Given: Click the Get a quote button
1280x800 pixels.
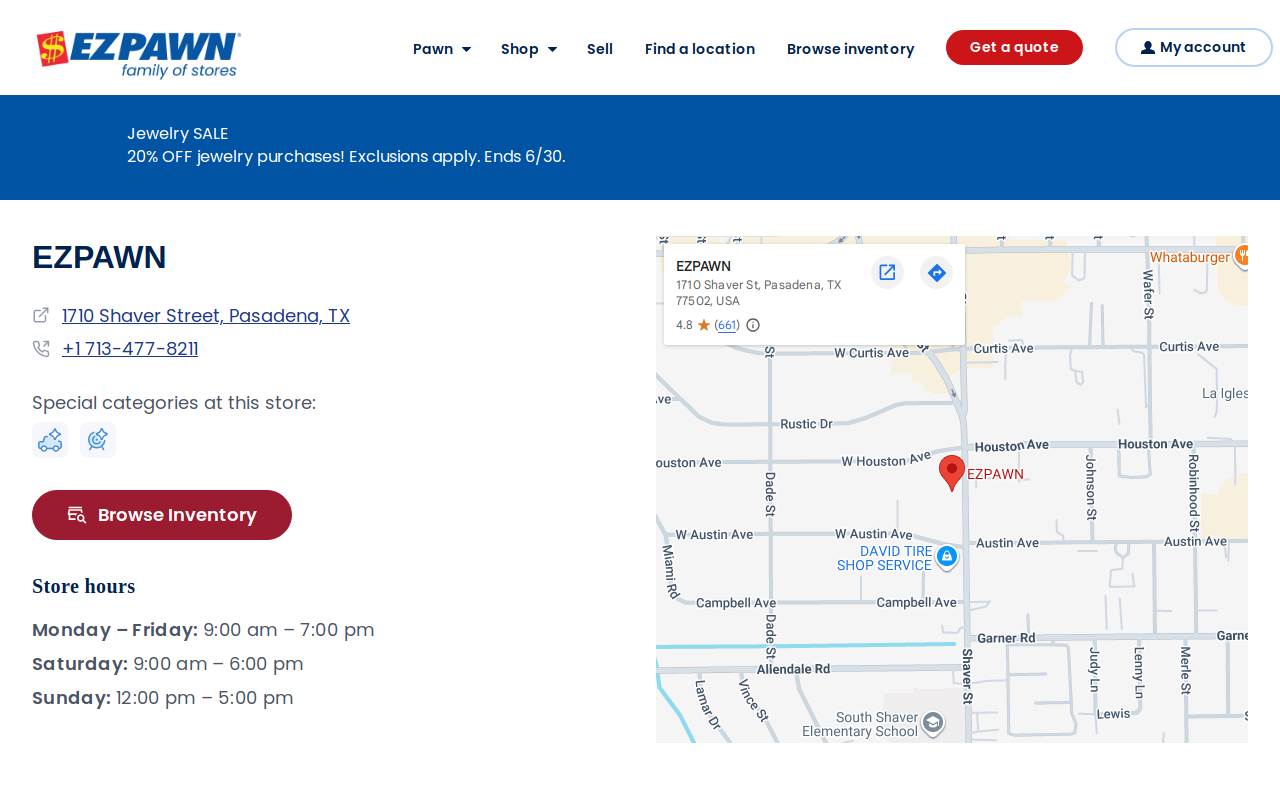Looking at the screenshot, I should (x=1014, y=47).
